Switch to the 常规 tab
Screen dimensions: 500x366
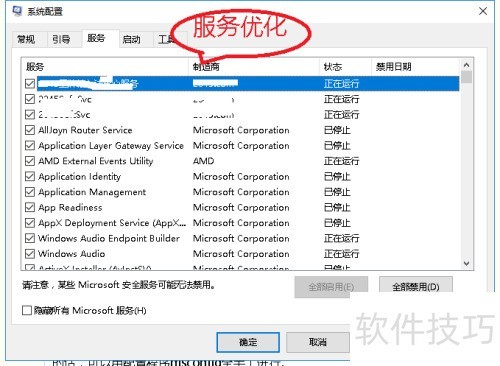click(26, 40)
